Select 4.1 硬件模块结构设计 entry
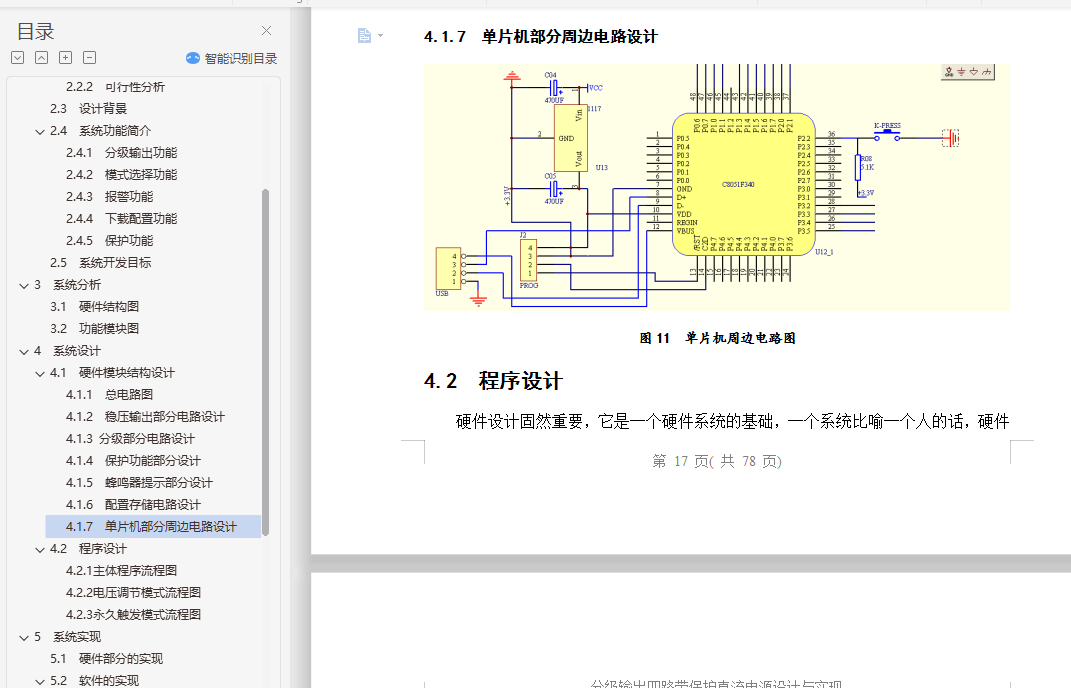 (x=112, y=372)
